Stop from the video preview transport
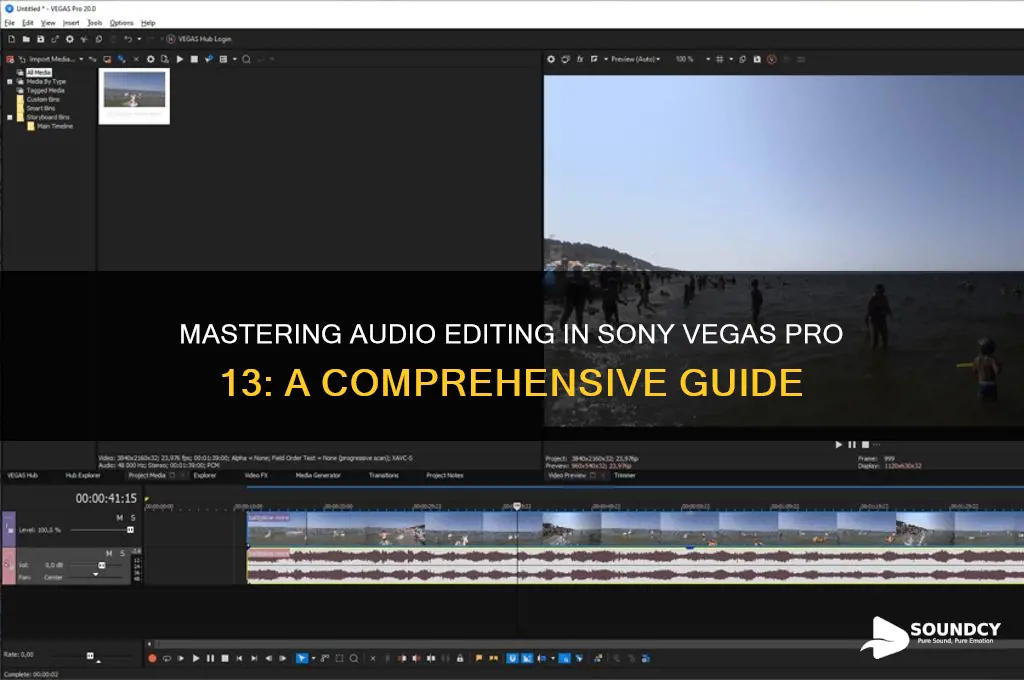Image resolution: width=1024 pixels, height=680 pixels. pos(865,445)
